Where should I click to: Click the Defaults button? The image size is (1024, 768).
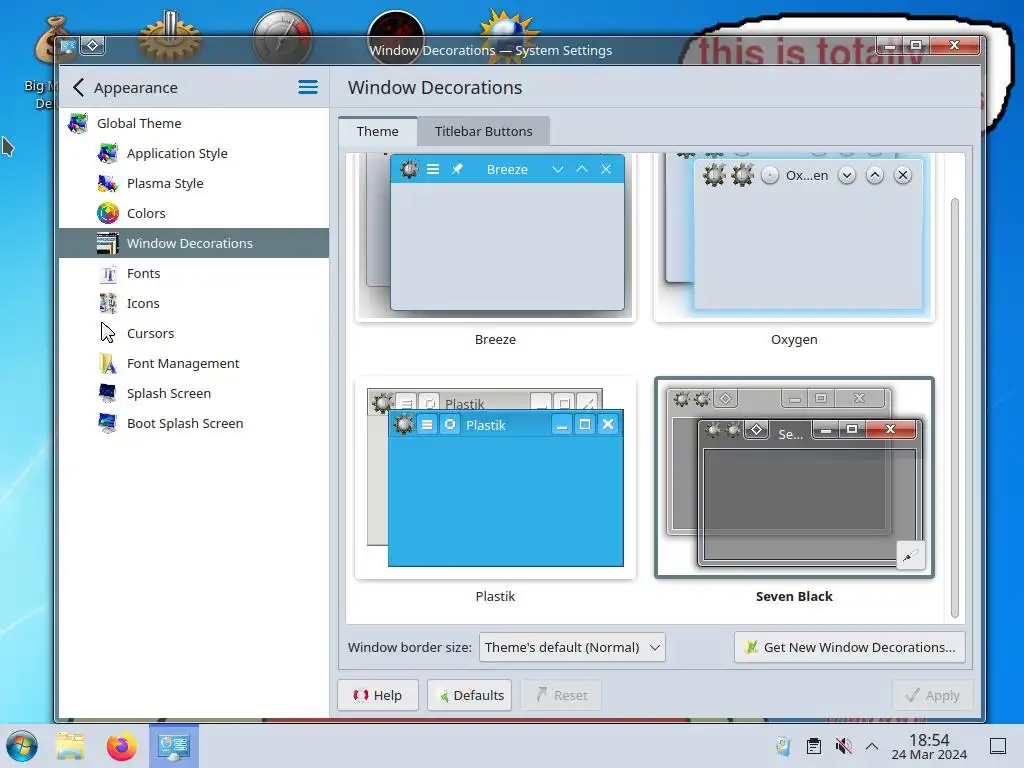tap(470, 696)
